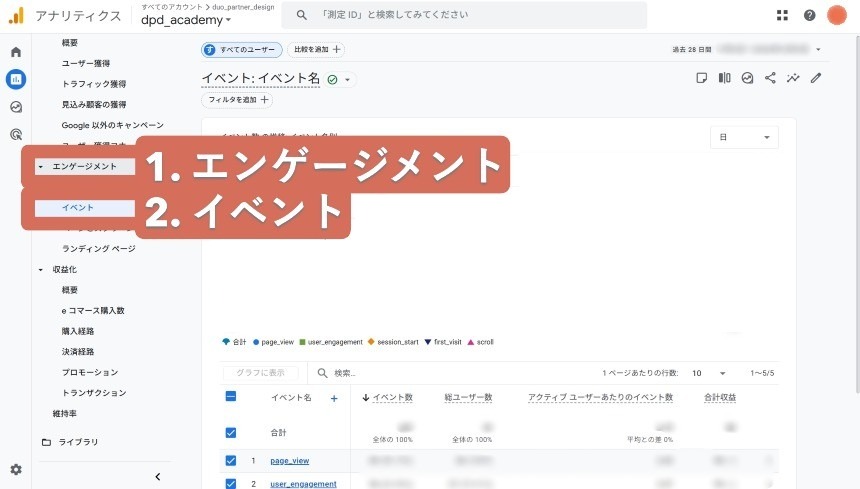860x489 pixels.
Task: Toggle the select-all rows checkbox in header
Action: click(231, 397)
